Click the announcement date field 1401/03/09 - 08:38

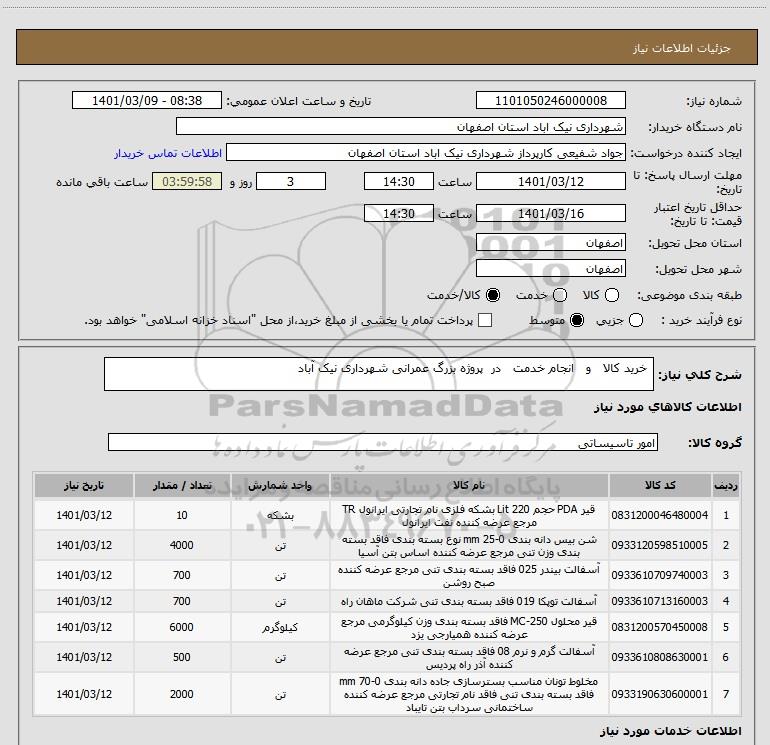147,100
